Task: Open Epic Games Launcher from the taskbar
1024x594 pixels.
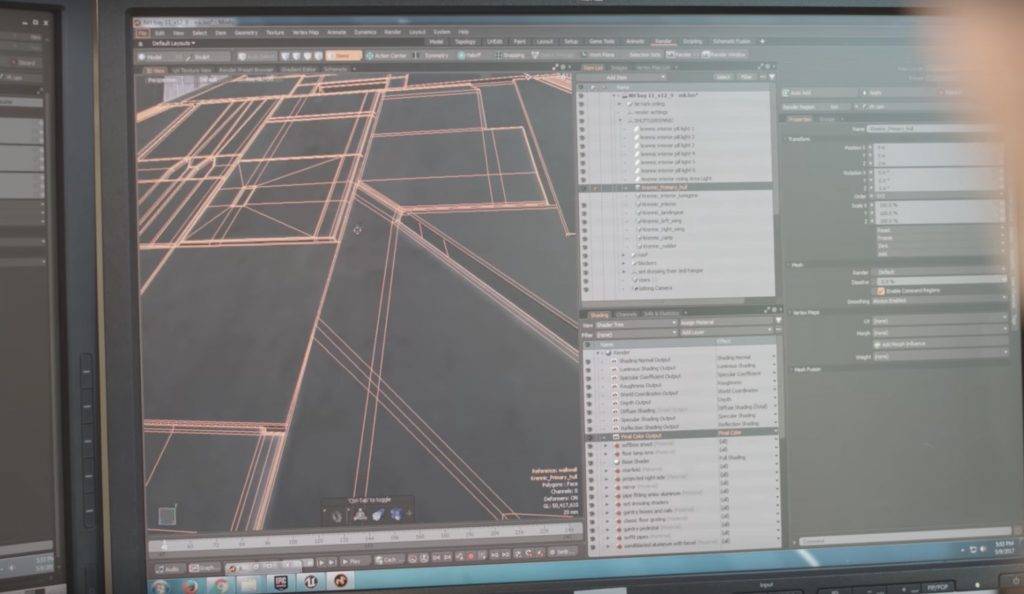Action: [281, 583]
